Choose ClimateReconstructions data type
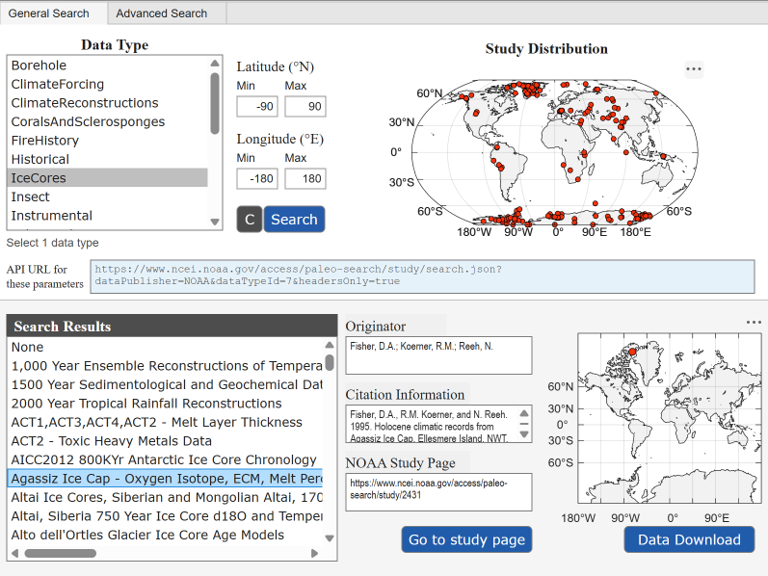Screen dimensions: 768x576 tap(107, 103)
